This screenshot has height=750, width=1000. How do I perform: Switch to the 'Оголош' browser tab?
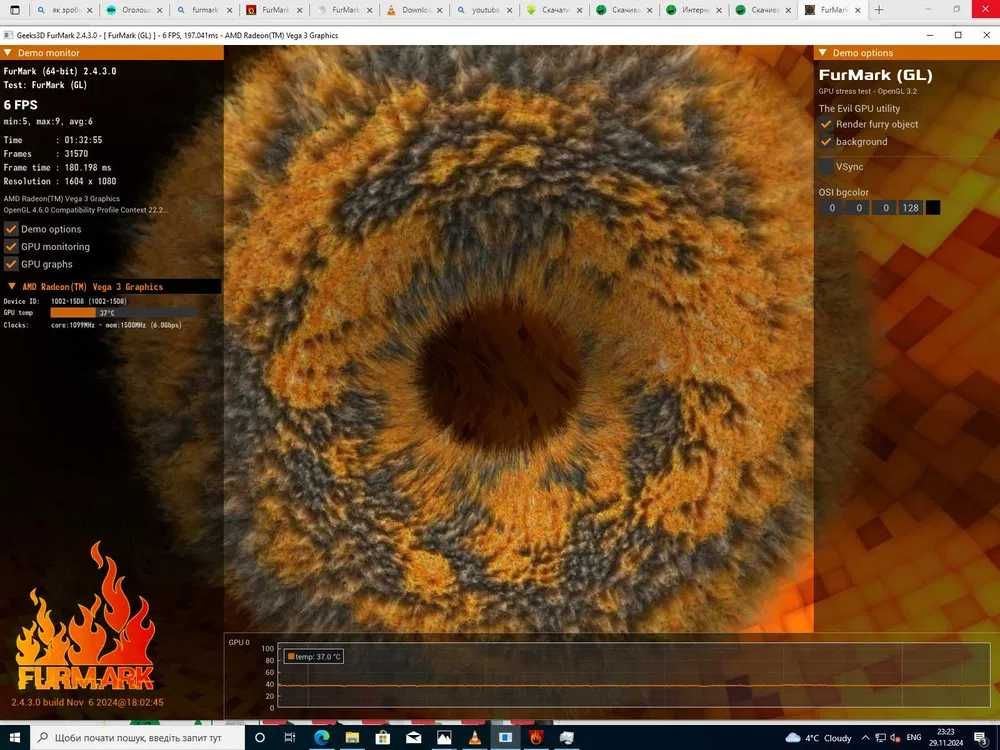(x=133, y=10)
